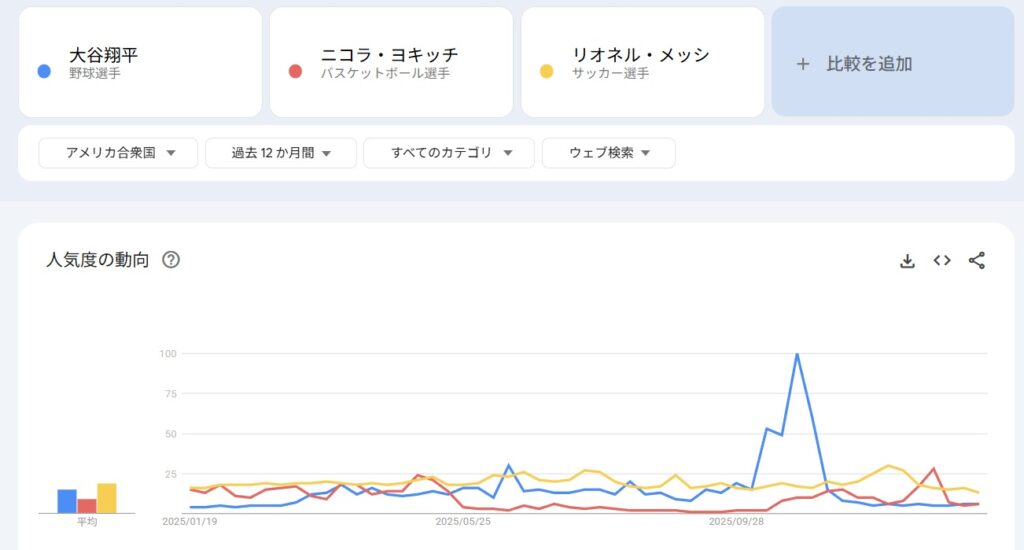The width and height of the screenshot is (1024, 550).
Task: Click the yellow dot beside リオネル・メッシ
Action: [547, 71]
